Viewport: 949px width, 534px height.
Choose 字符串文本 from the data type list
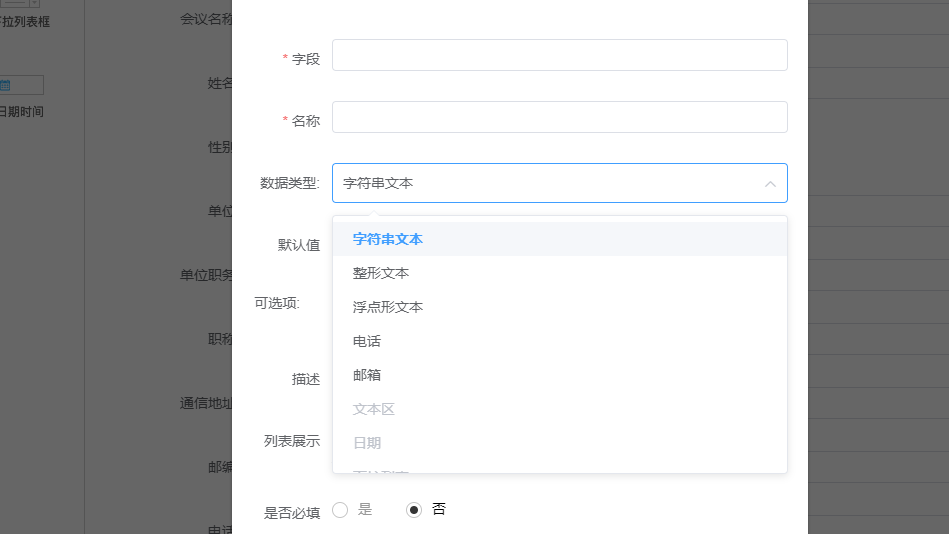tap(388, 239)
